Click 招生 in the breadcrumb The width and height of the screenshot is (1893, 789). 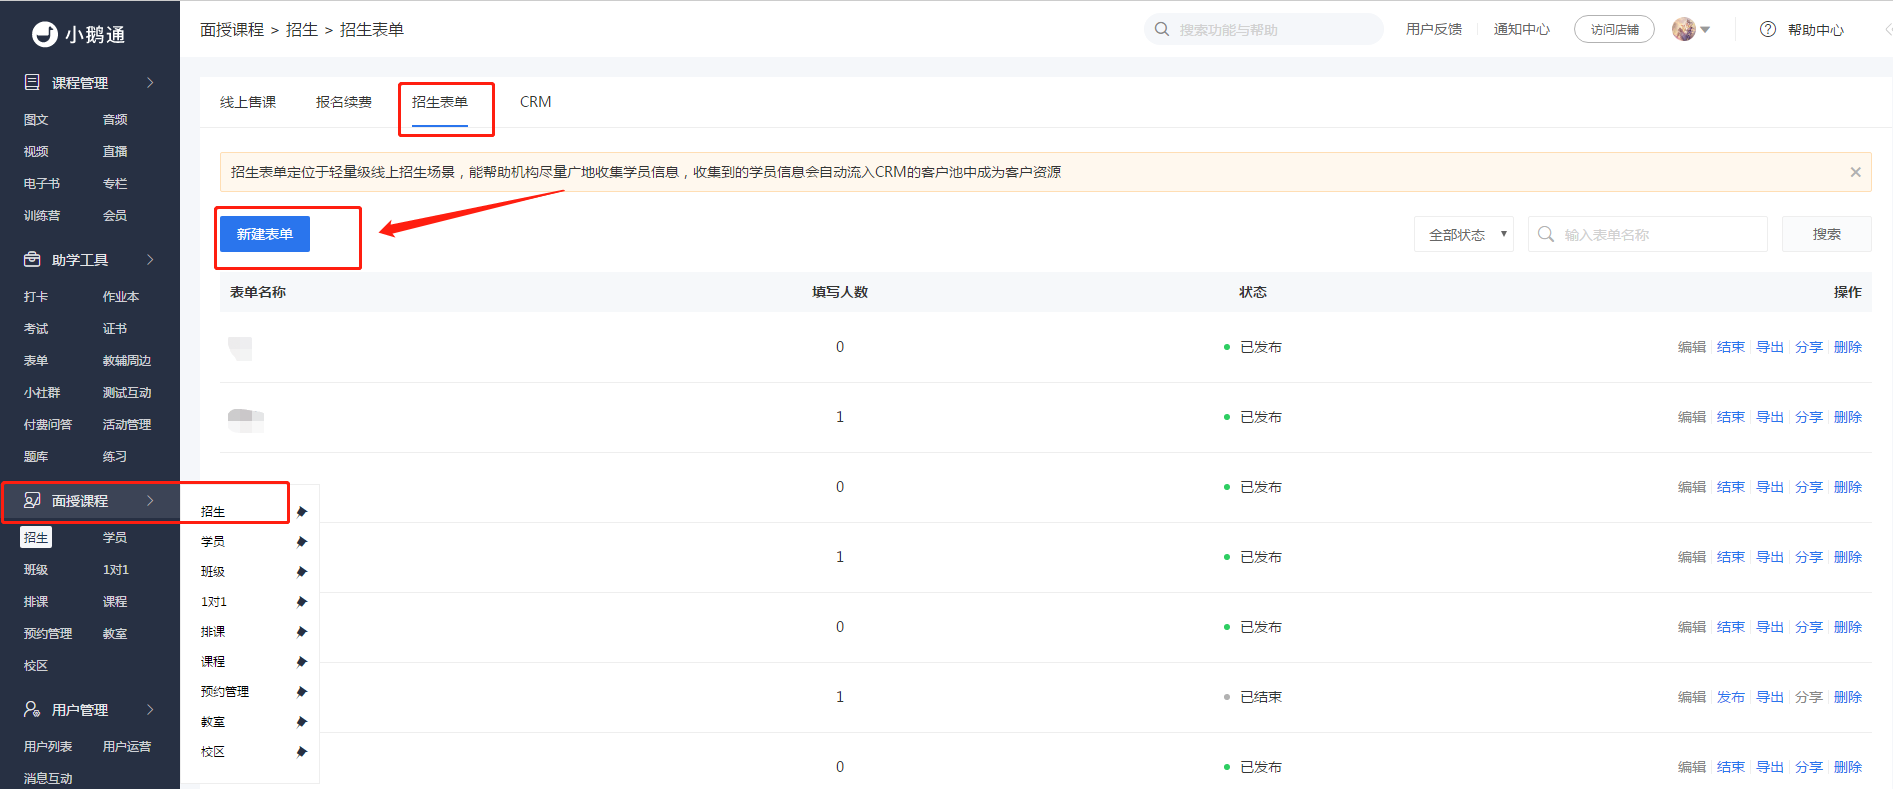(x=302, y=30)
